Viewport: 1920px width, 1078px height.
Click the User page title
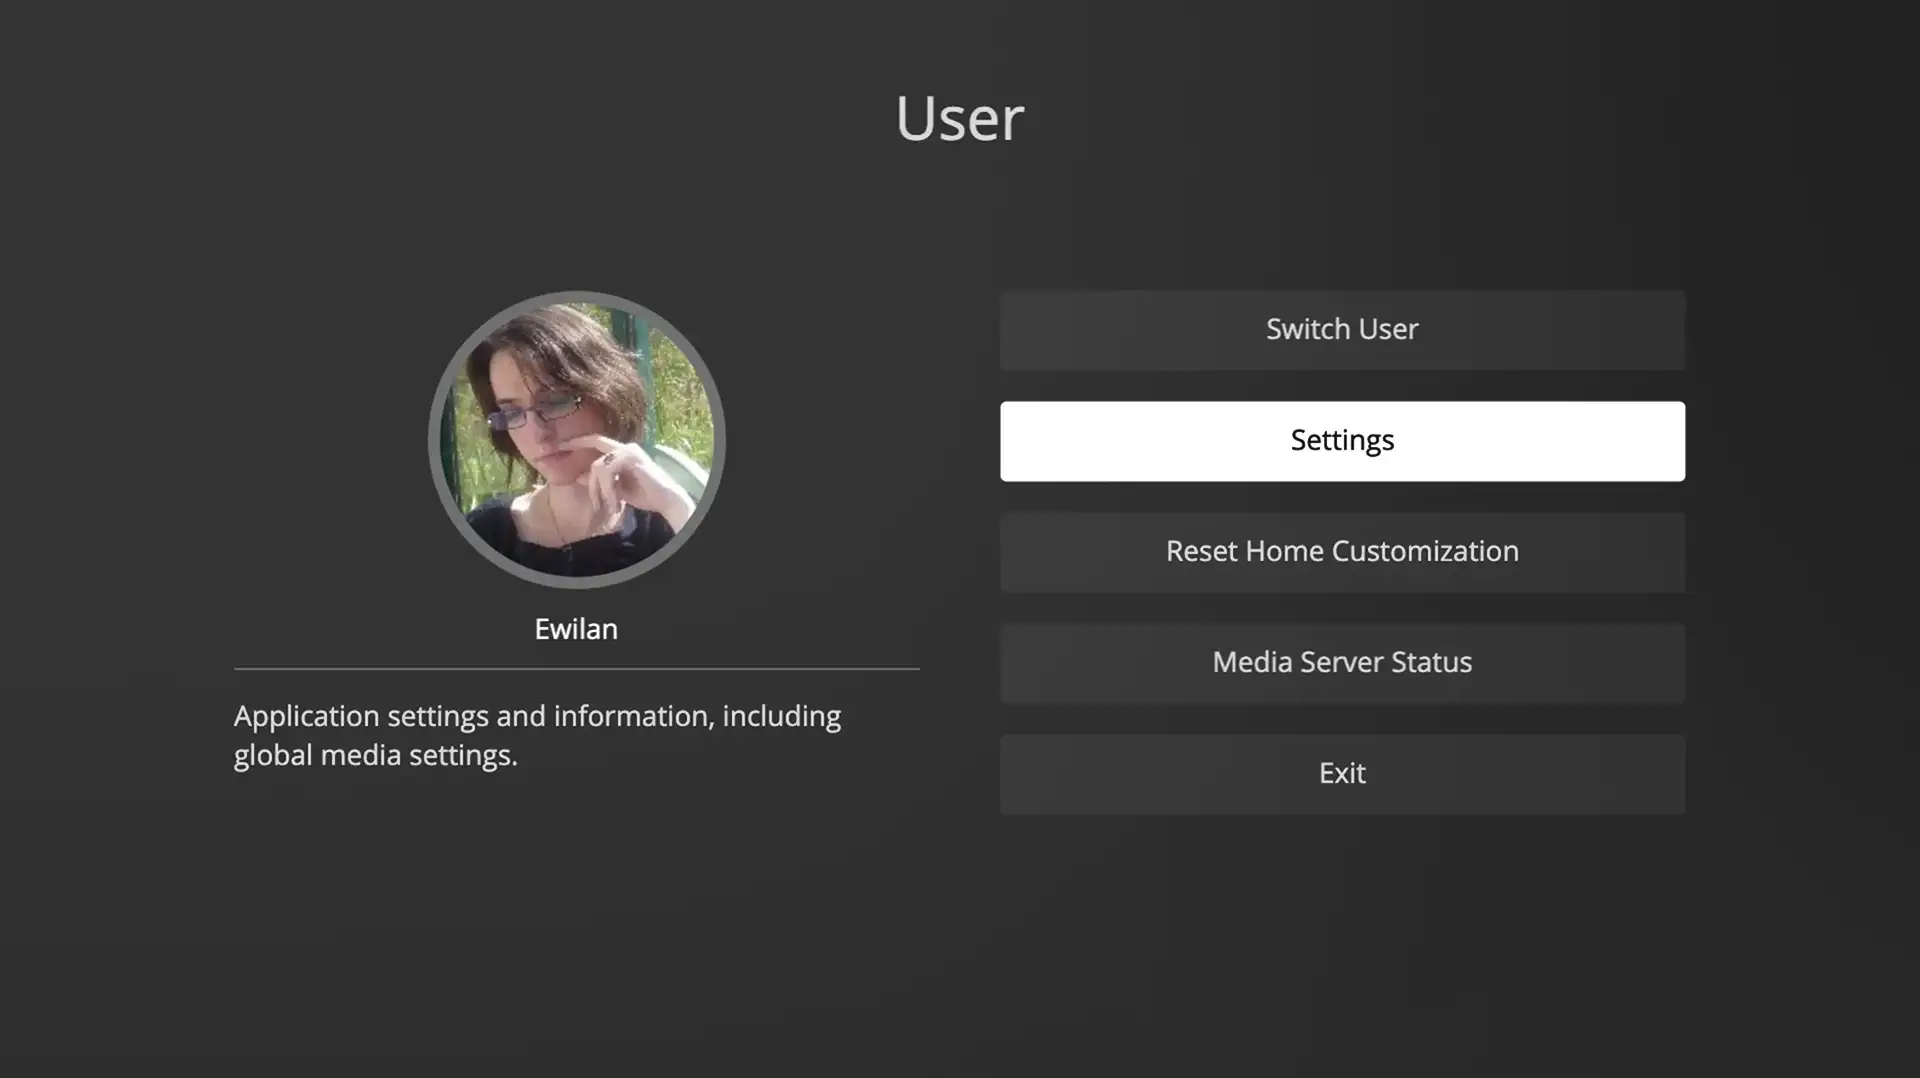coord(959,117)
